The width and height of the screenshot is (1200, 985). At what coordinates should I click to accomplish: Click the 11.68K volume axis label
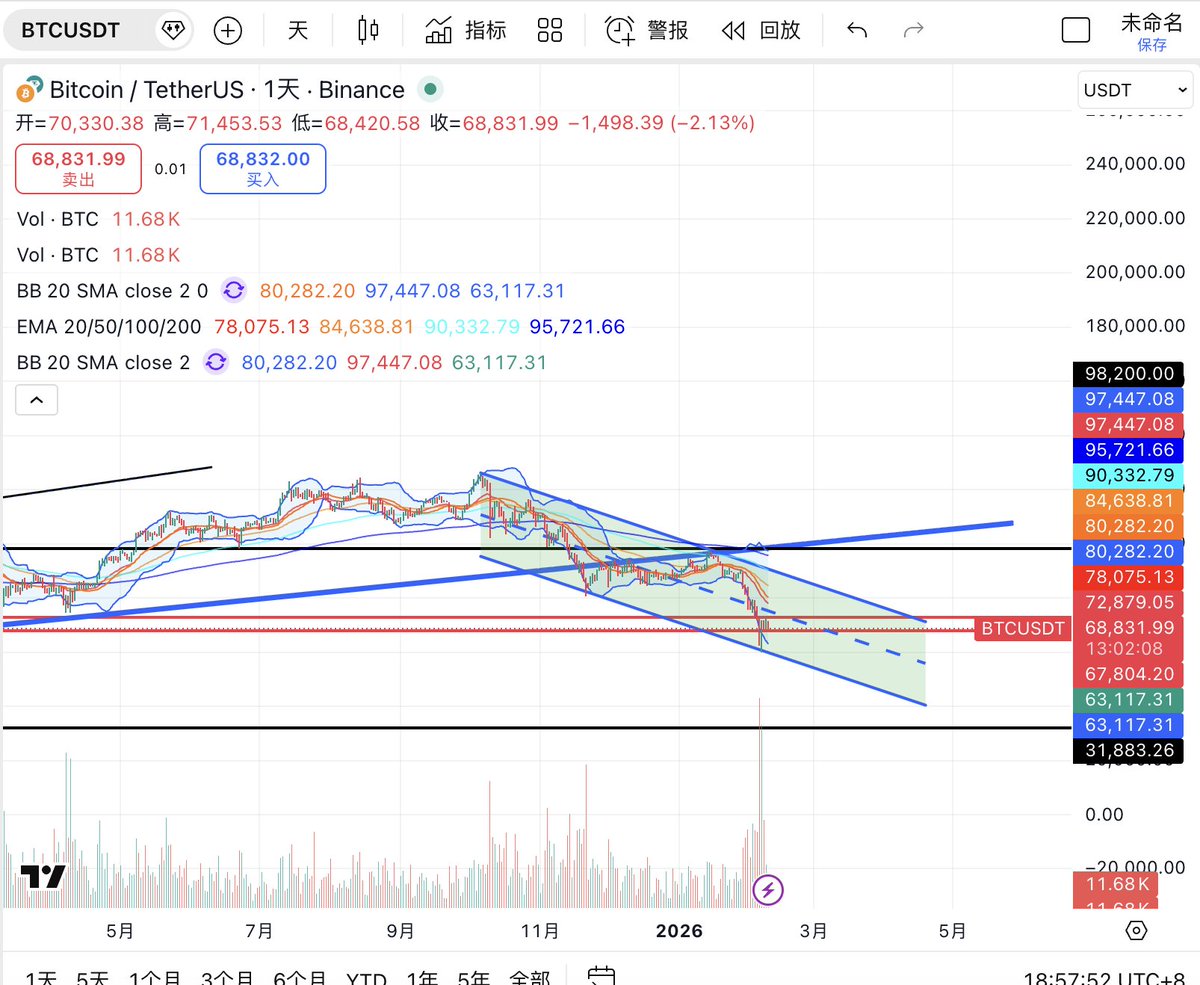coord(1115,884)
